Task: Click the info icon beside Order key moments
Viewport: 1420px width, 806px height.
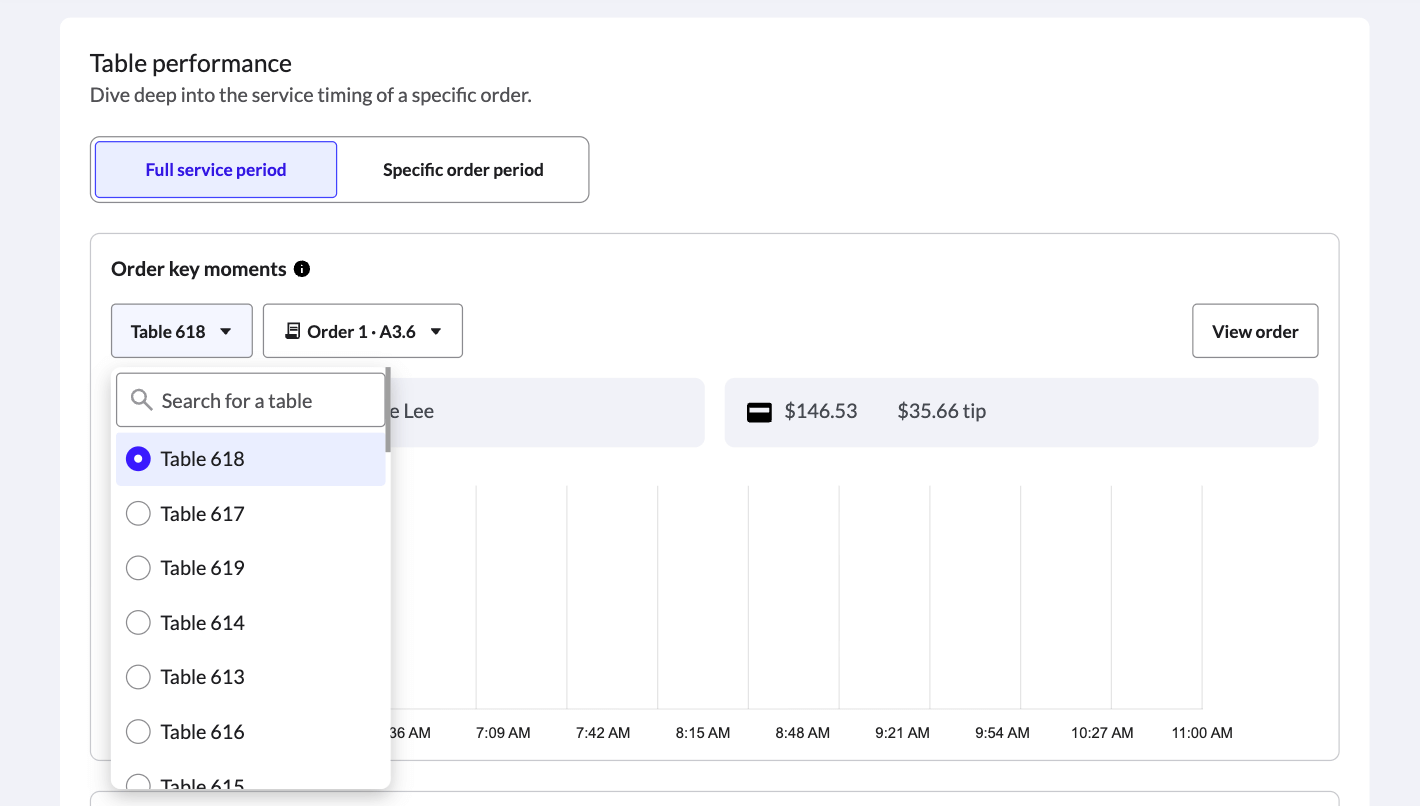Action: [x=302, y=269]
